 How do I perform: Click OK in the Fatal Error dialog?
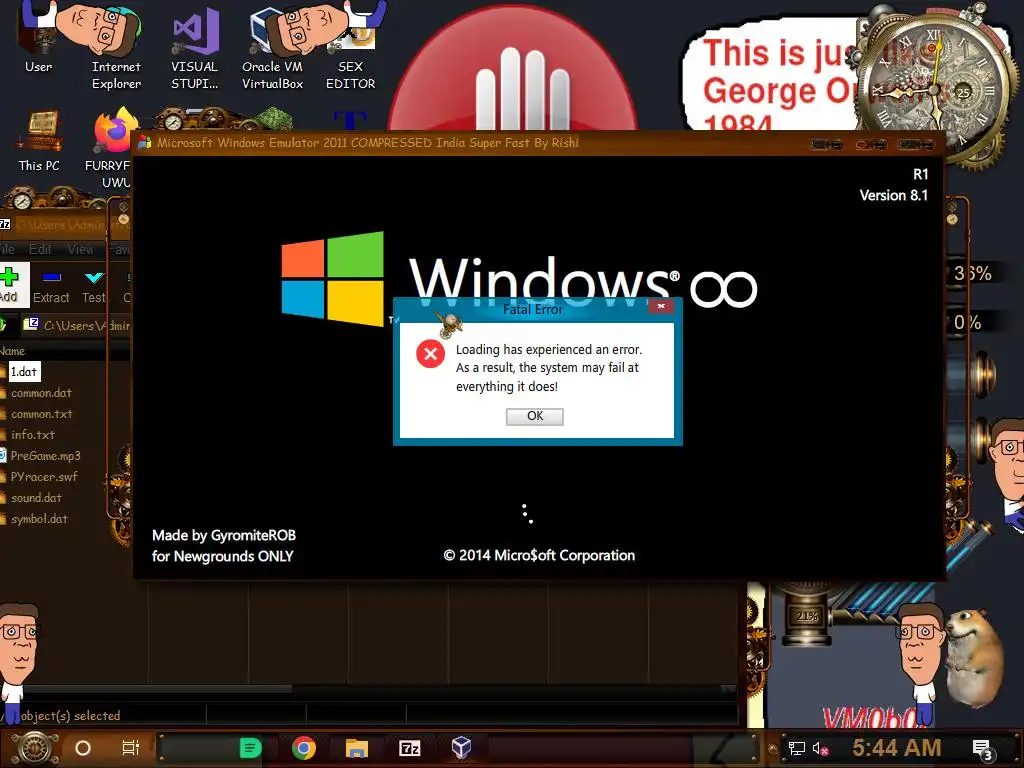click(x=534, y=416)
